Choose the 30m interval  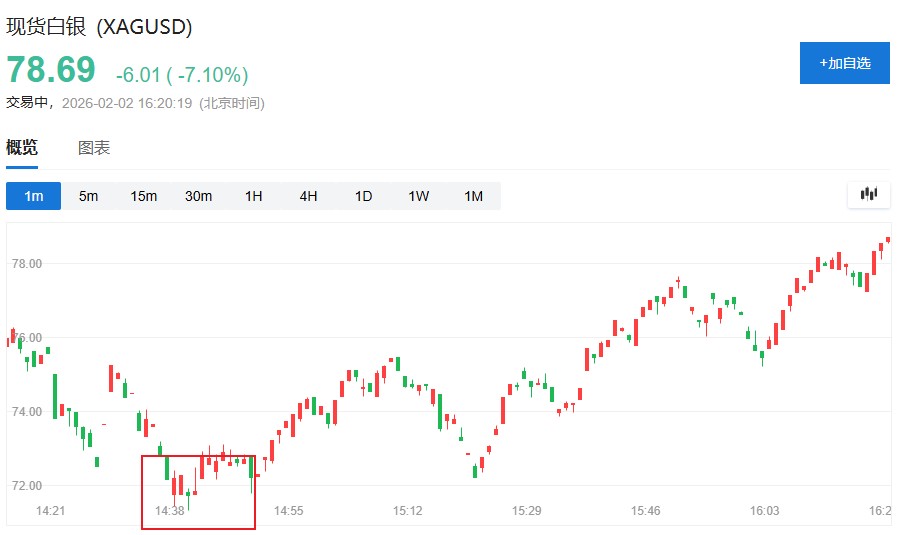[198, 196]
